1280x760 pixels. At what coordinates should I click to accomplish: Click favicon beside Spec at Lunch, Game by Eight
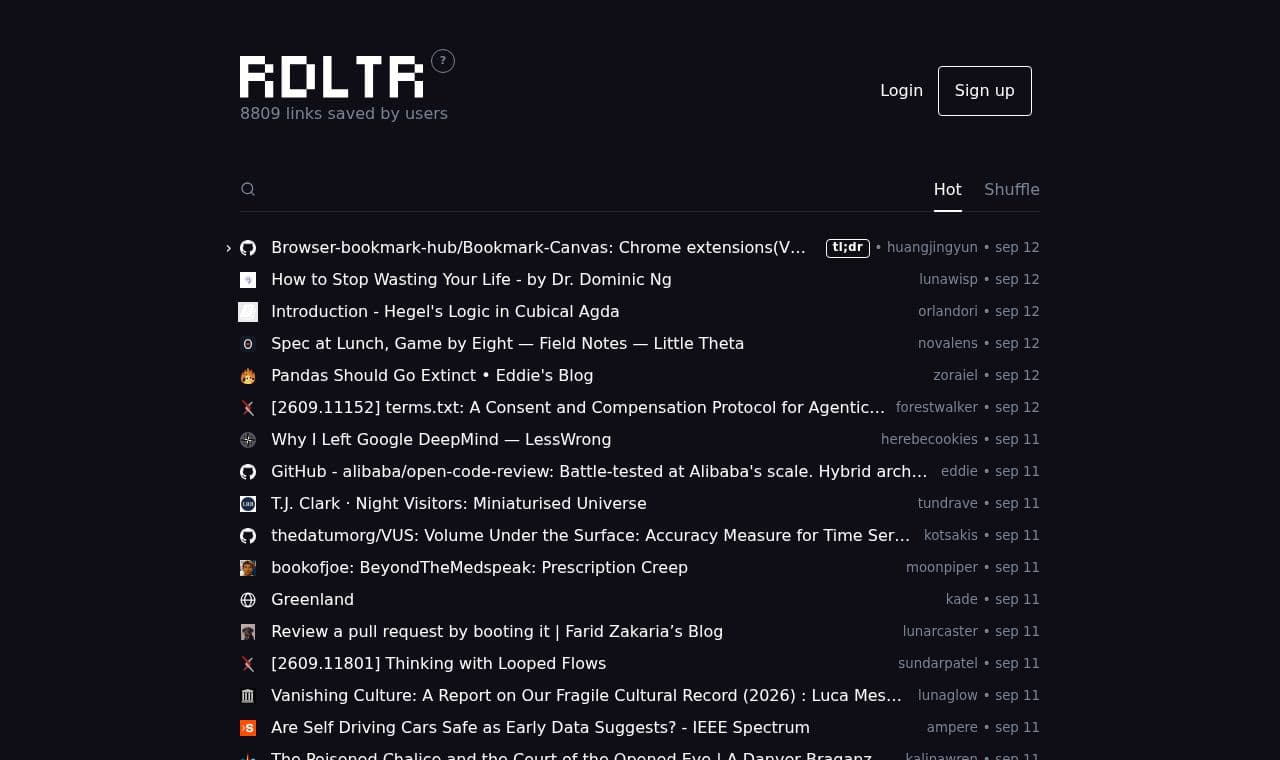click(248, 344)
